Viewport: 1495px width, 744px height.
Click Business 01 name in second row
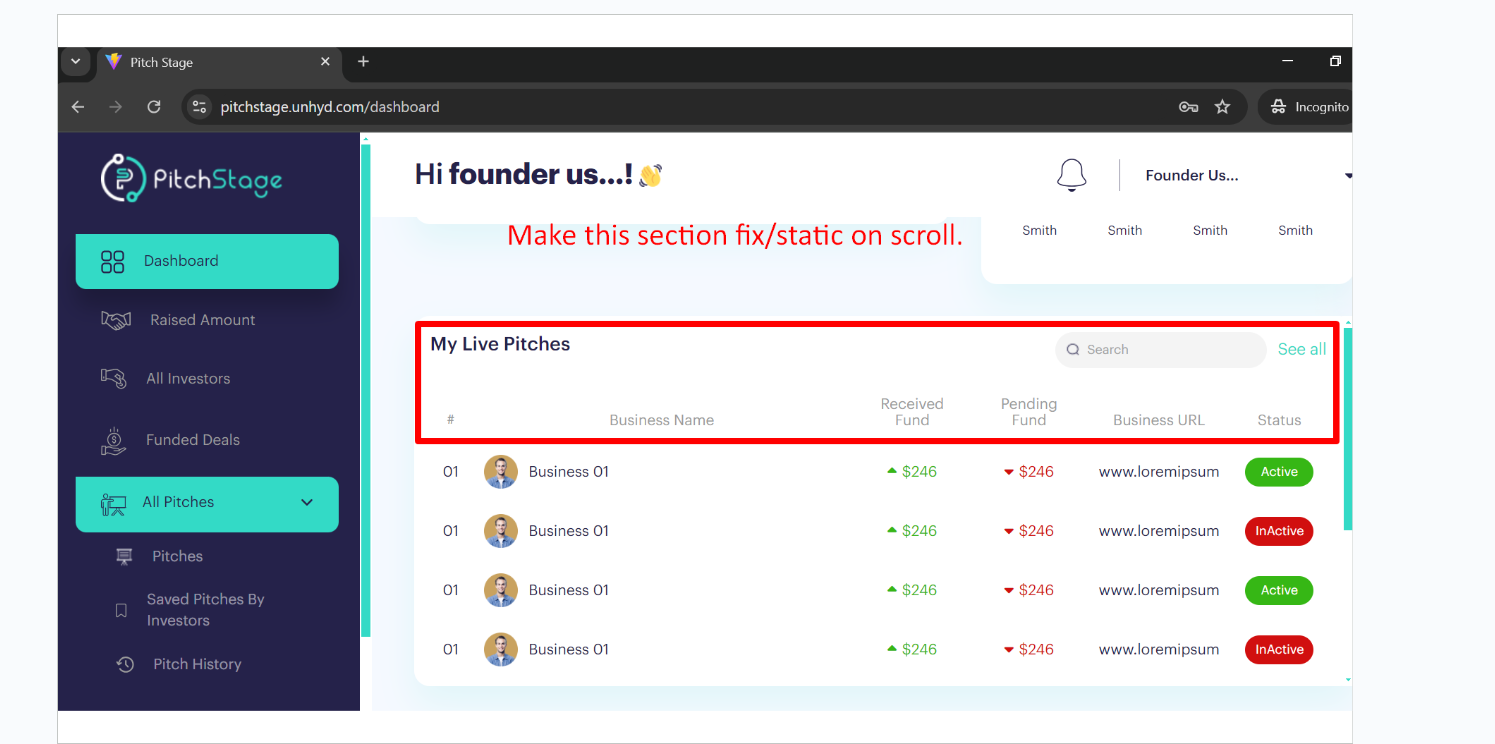tap(569, 531)
